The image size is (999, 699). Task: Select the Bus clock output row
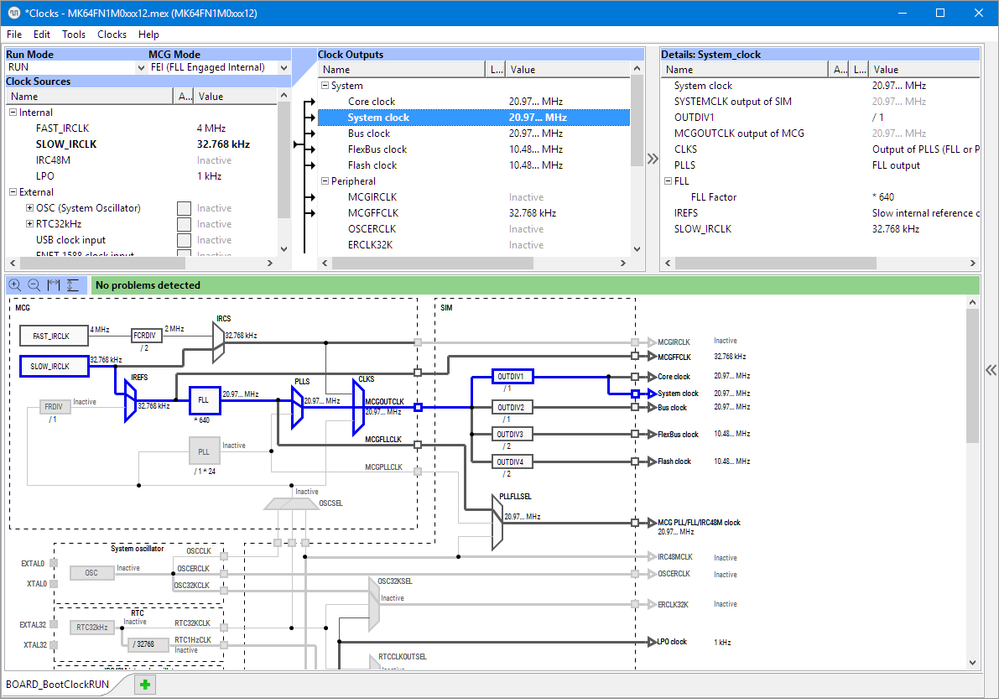474,133
